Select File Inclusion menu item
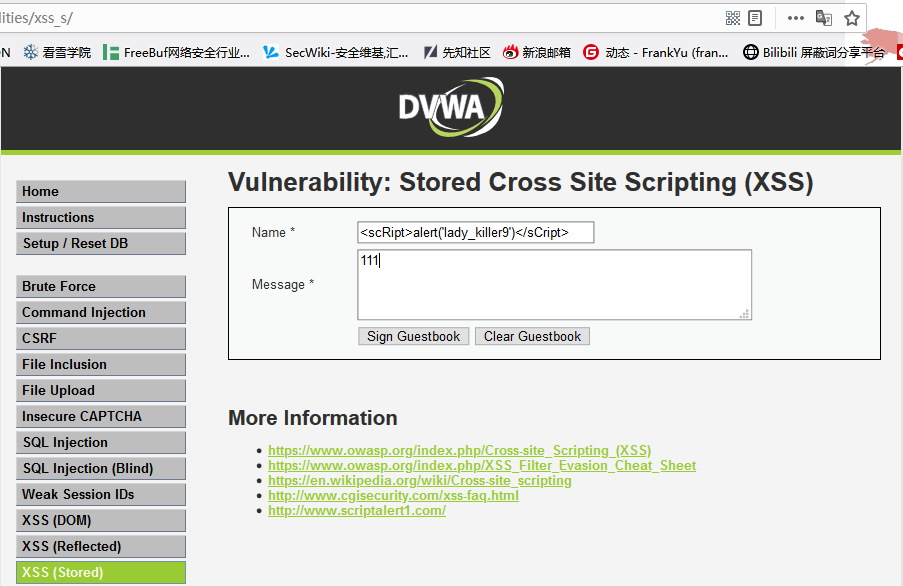The width and height of the screenshot is (903, 586). pos(101,364)
